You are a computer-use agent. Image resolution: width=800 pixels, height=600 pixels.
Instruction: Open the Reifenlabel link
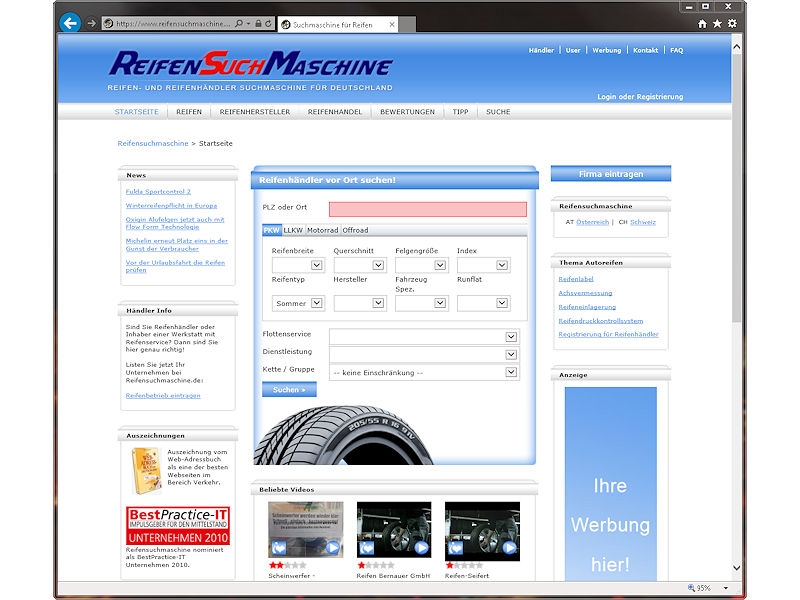[576, 279]
